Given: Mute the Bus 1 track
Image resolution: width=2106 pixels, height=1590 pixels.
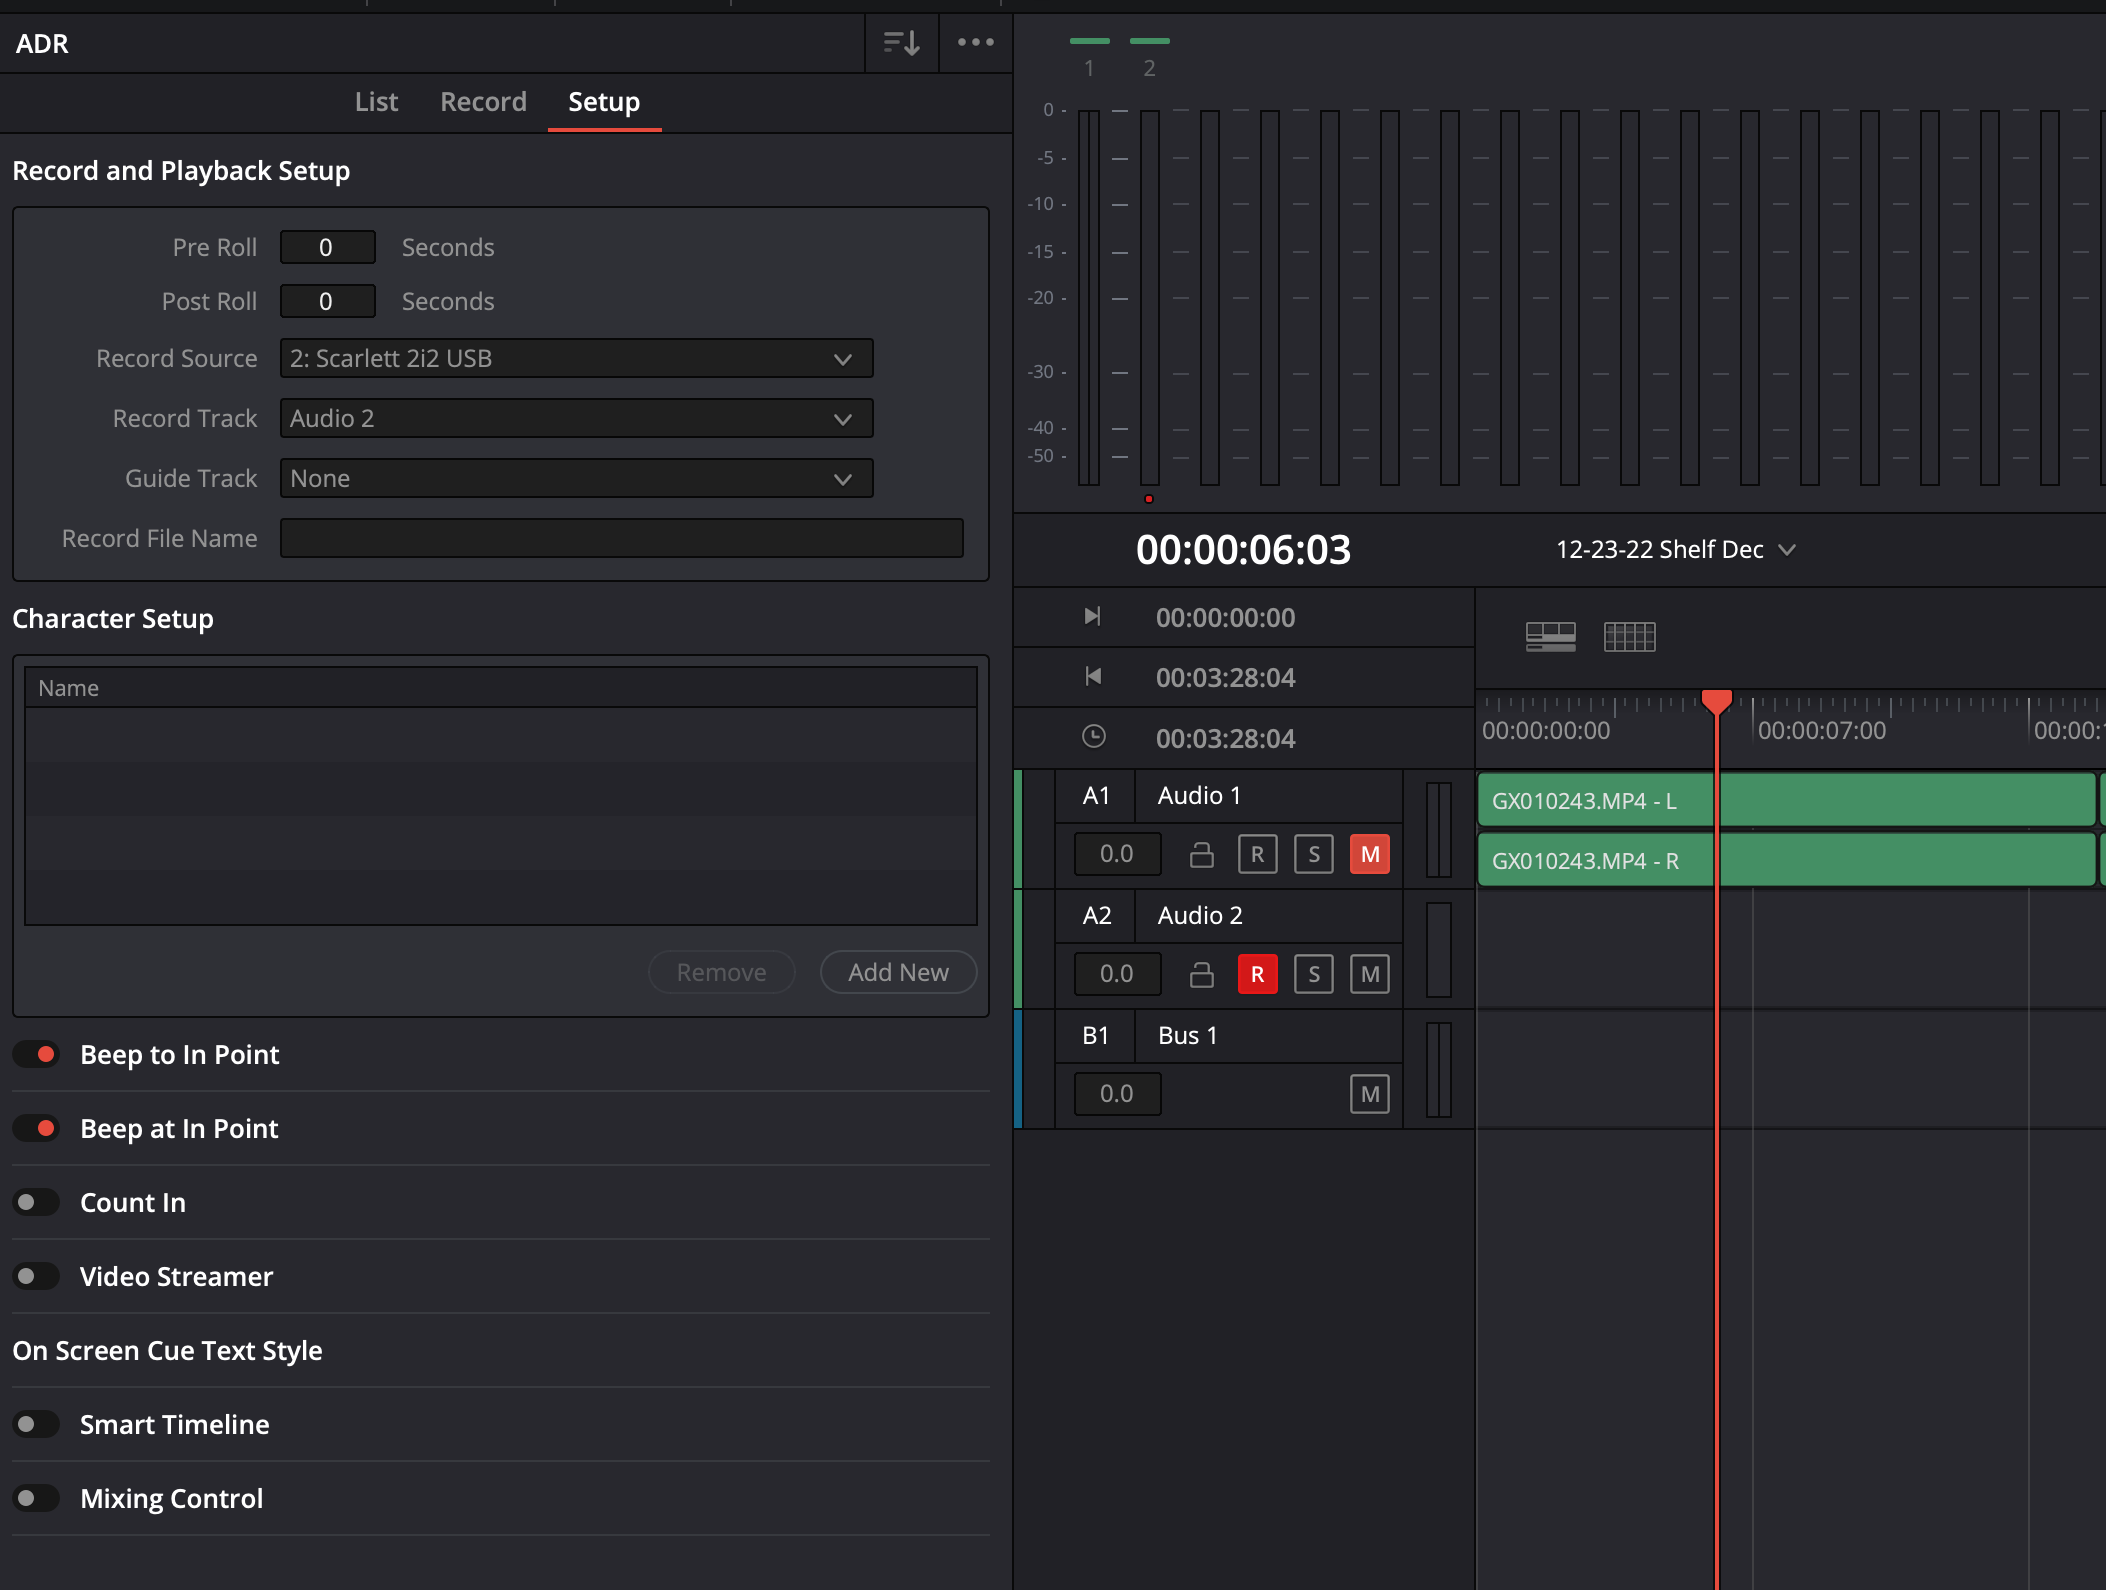Looking at the screenshot, I should [x=1369, y=1094].
